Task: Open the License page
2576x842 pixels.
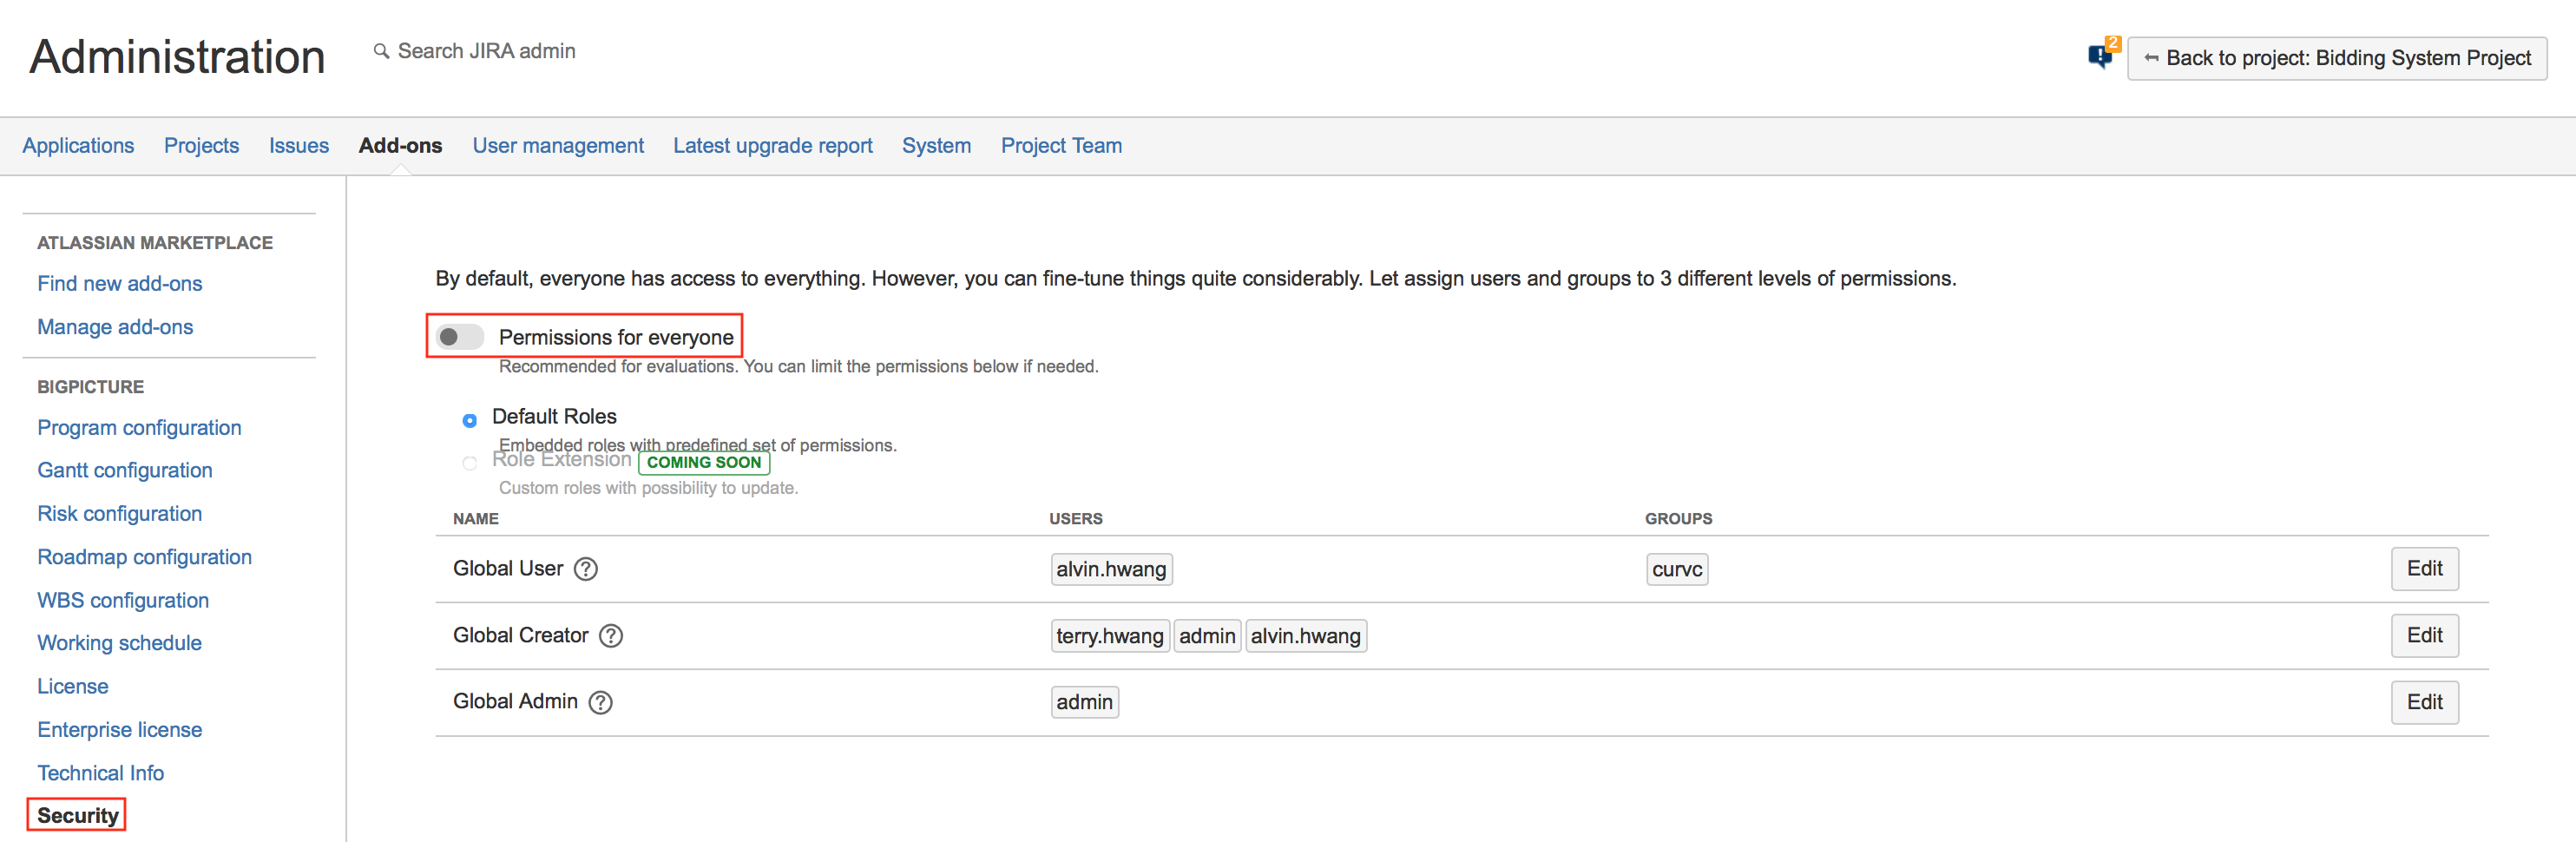Action: pyautogui.click(x=73, y=687)
